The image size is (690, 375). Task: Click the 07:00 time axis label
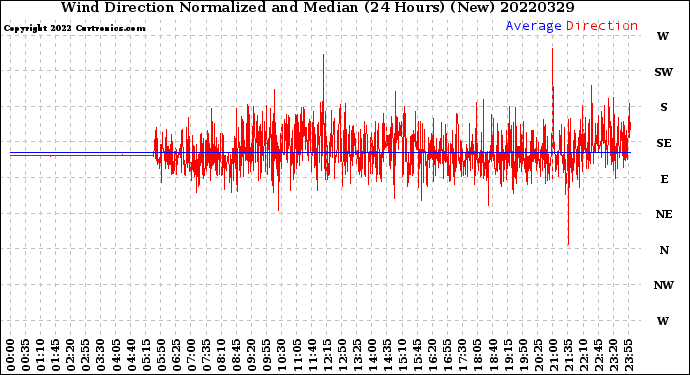(191, 356)
